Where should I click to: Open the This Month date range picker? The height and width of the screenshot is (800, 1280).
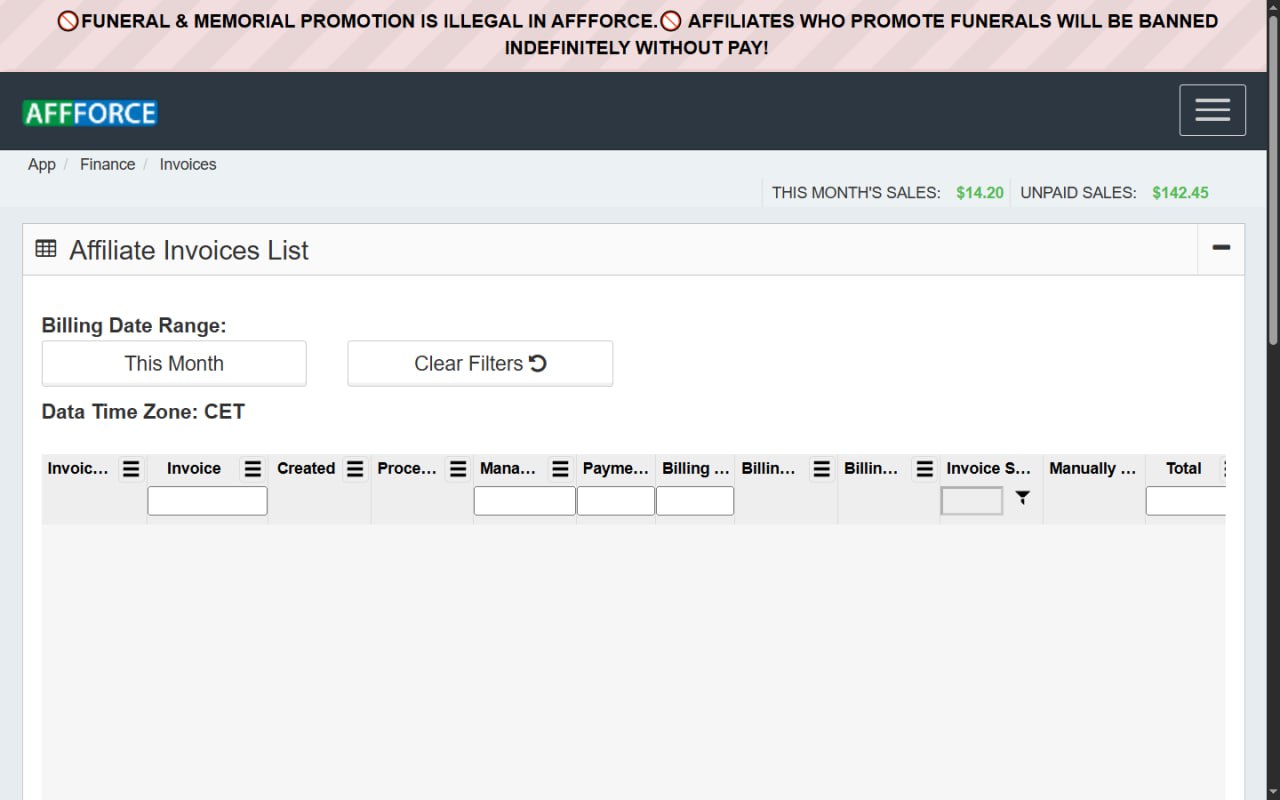[x=174, y=363]
